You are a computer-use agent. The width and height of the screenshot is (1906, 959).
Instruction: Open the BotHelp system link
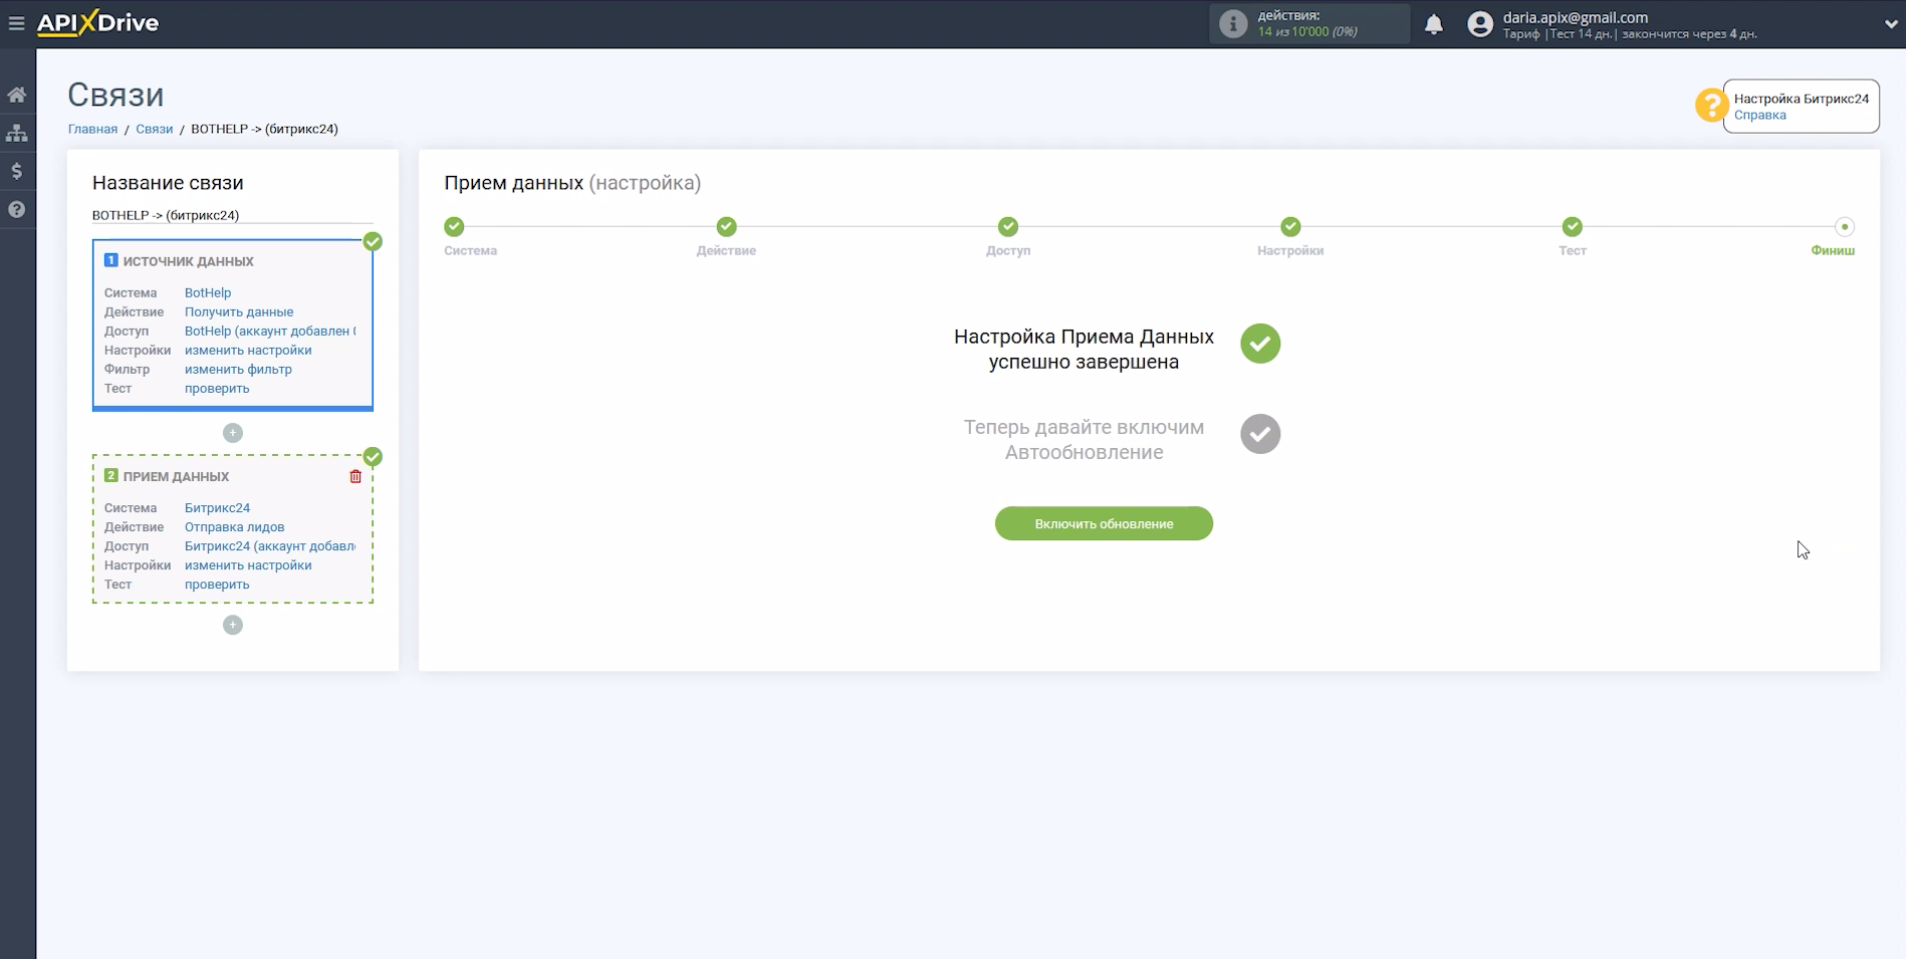click(208, 293)
